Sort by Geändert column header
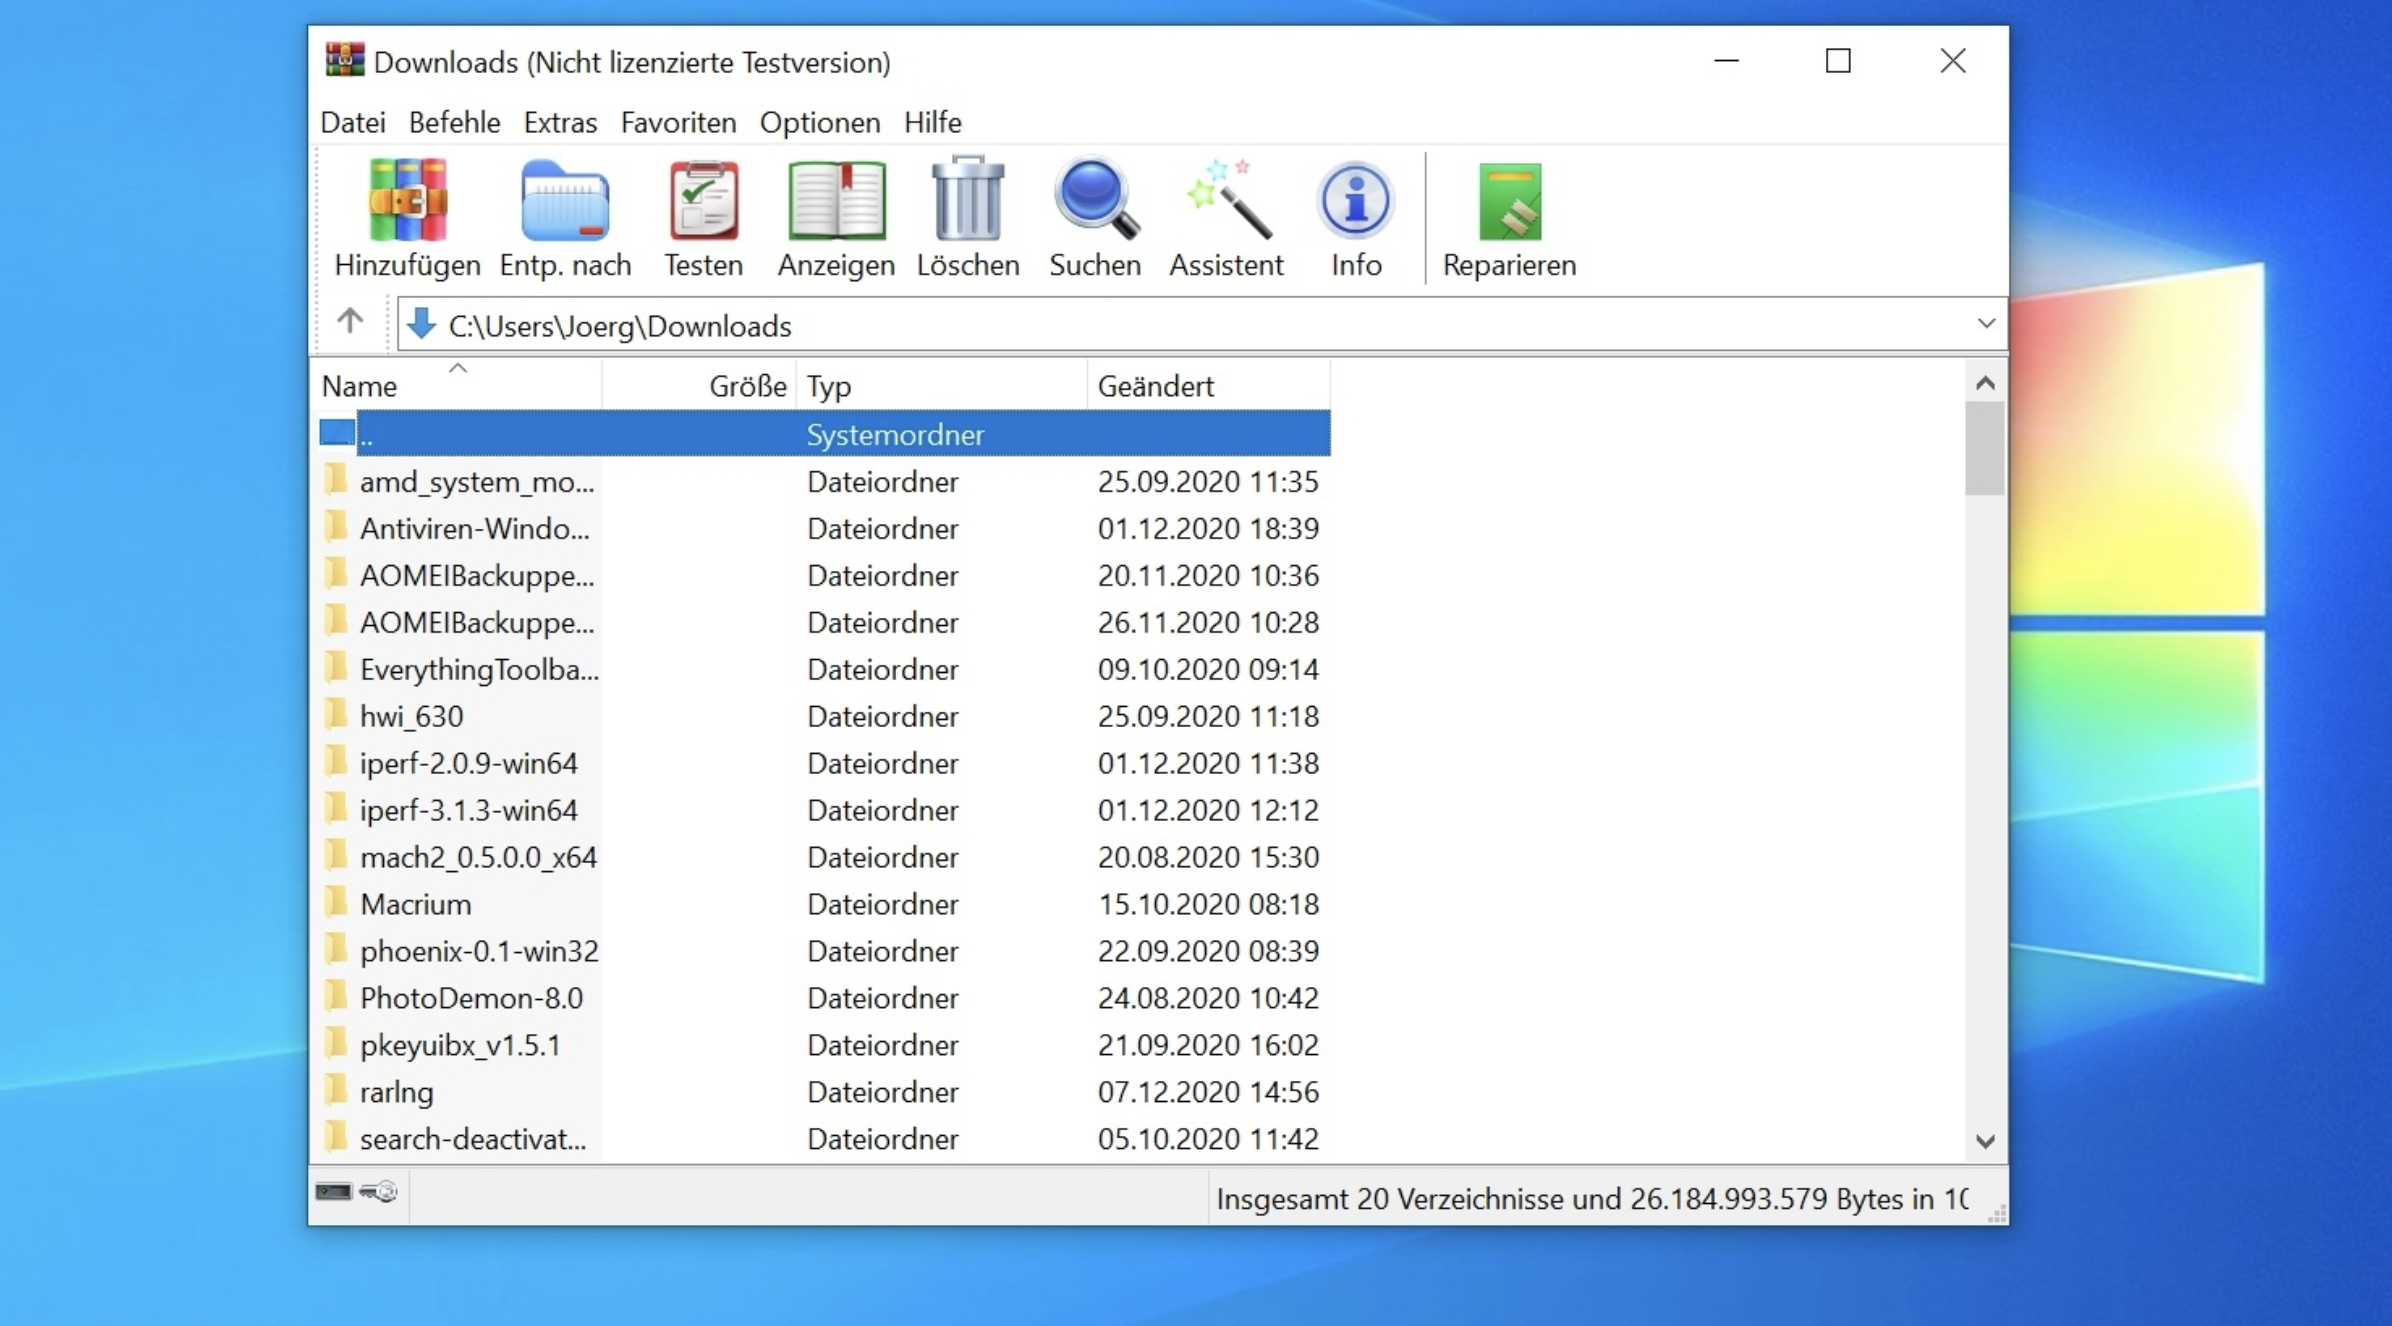Viewport: 2392px width, 1326px height. click(1155, 386)
